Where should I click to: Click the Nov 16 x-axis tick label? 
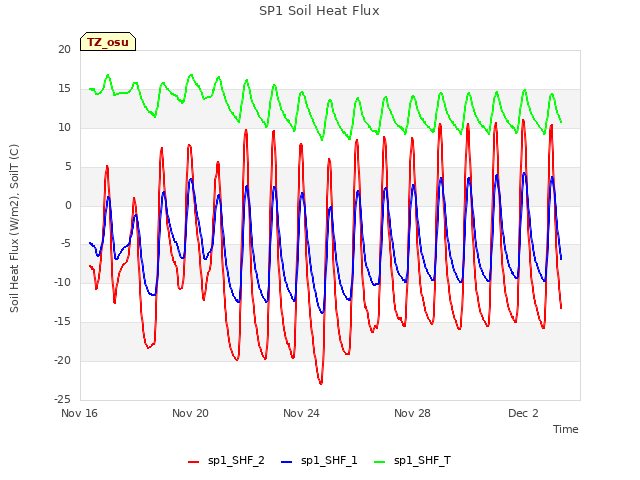point(79,413)
